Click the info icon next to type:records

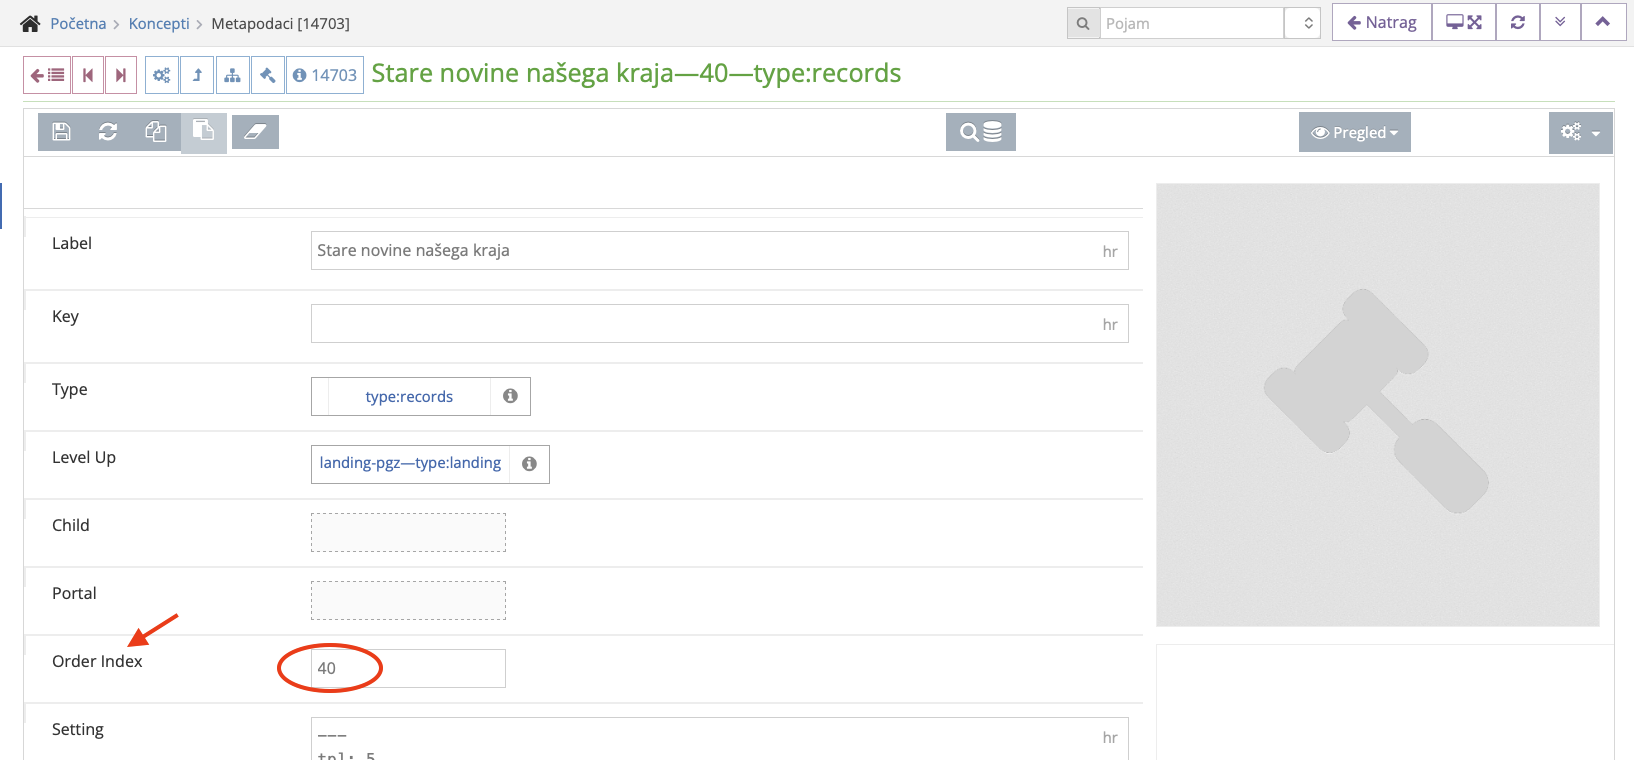click(510, 396)
